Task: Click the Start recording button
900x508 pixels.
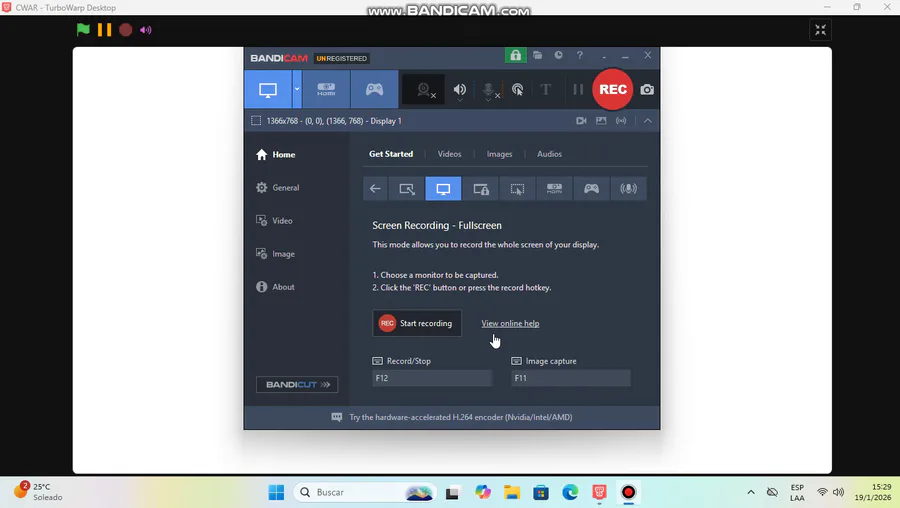Action: [417, 323]
